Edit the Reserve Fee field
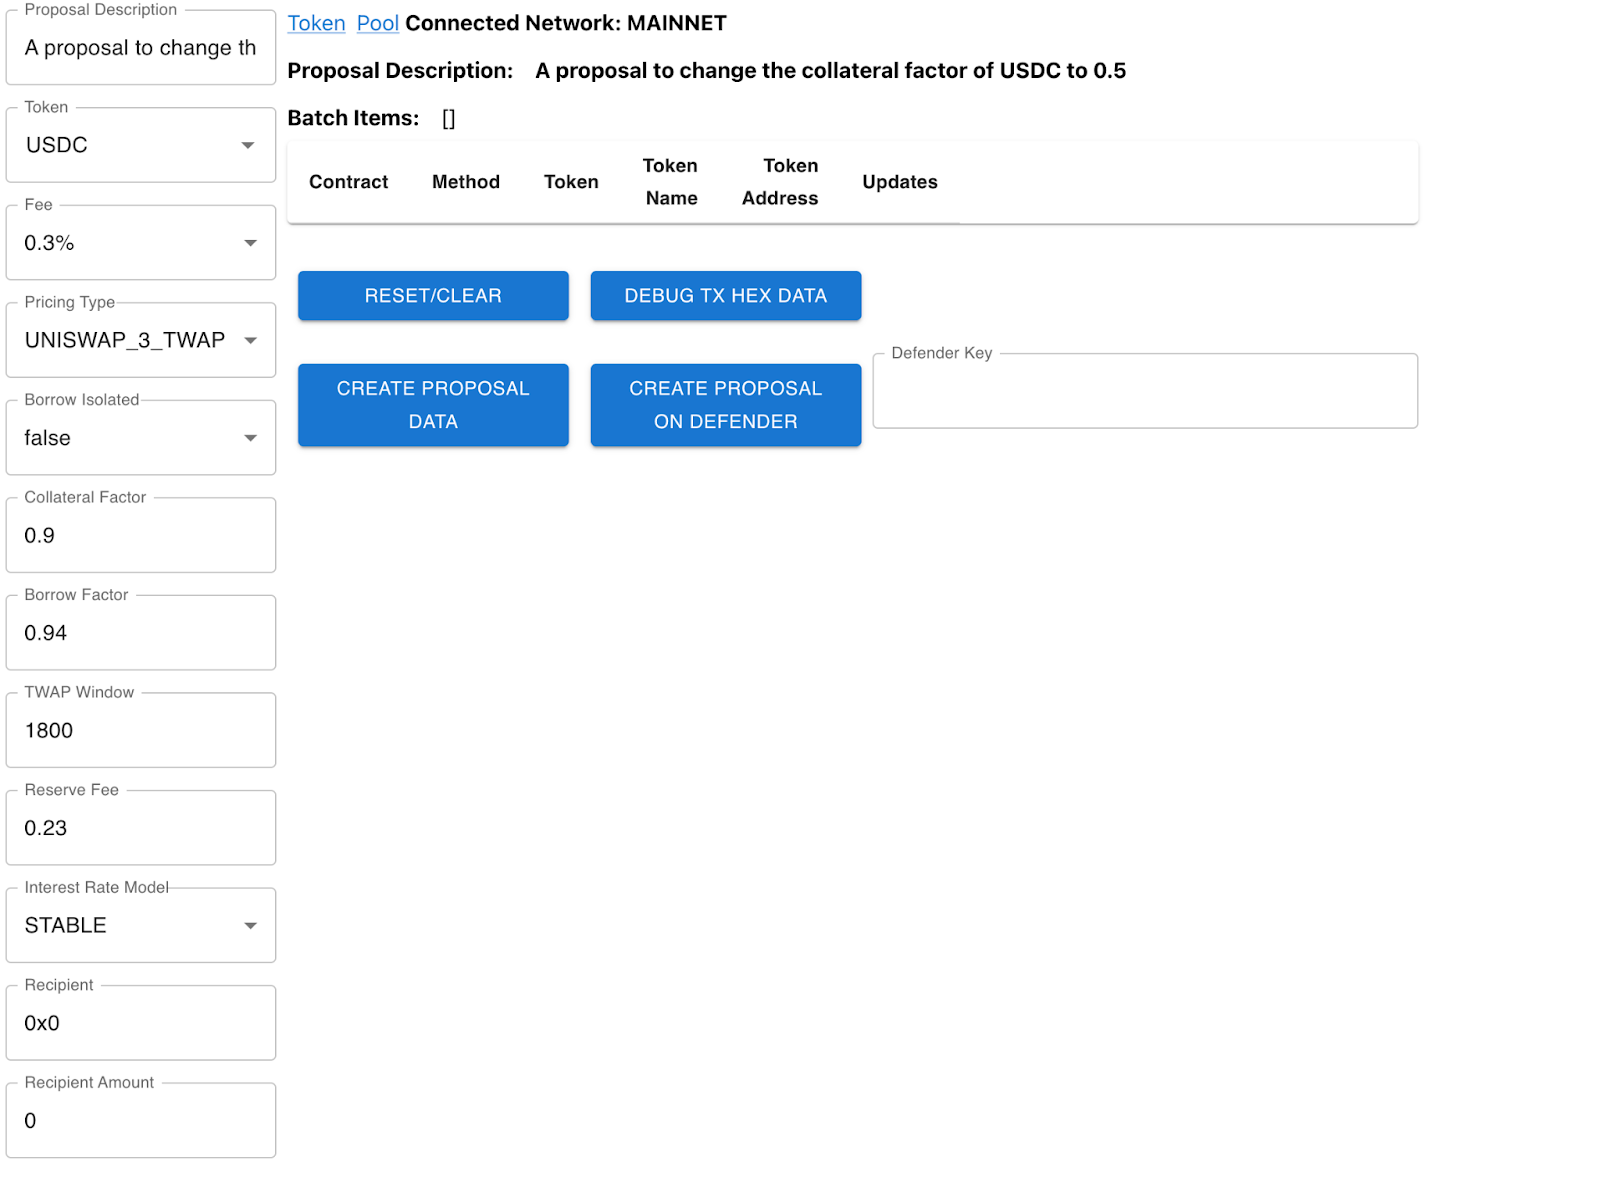This screenshot has width=1600, height=1196. point(141,828)
